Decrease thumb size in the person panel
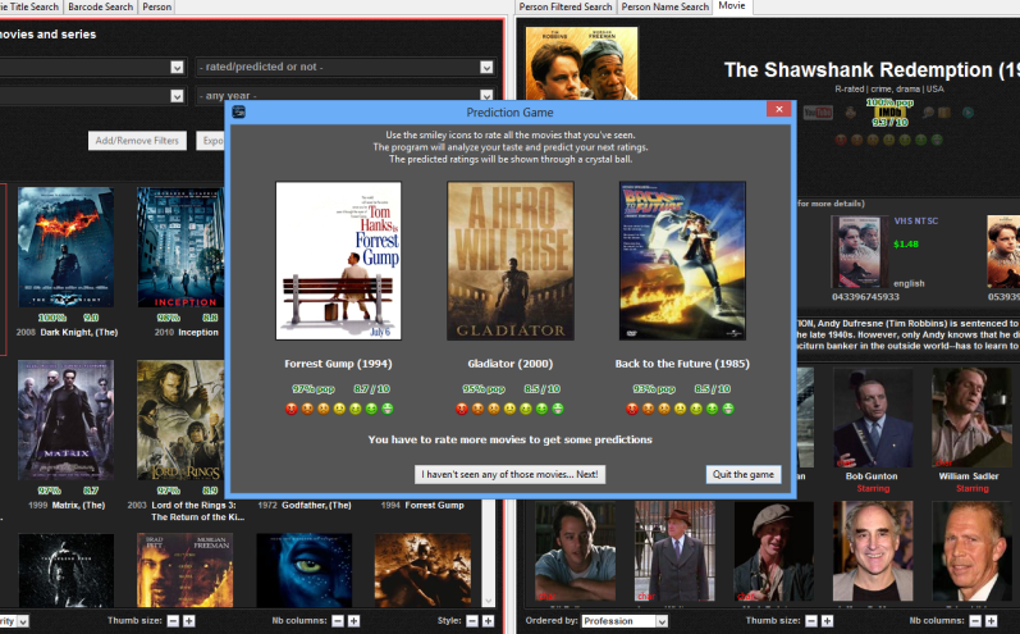This screenshot has width=1020, height=634. 811,621
